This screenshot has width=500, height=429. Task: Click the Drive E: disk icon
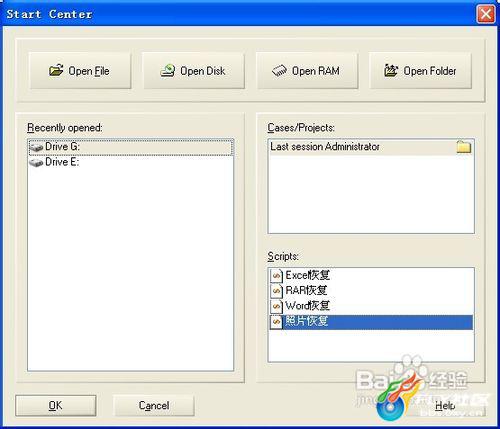36,162
